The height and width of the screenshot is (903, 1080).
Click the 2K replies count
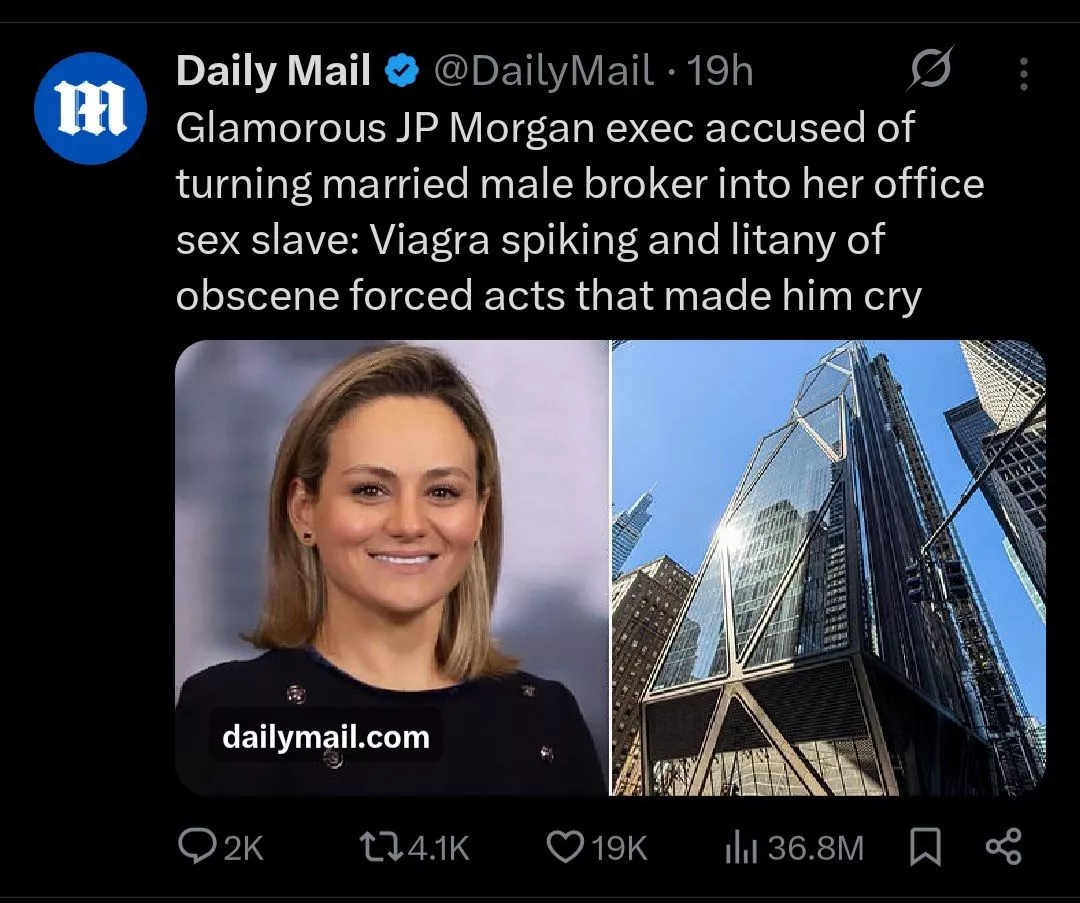pyautogui.click(x=243, y=849)
